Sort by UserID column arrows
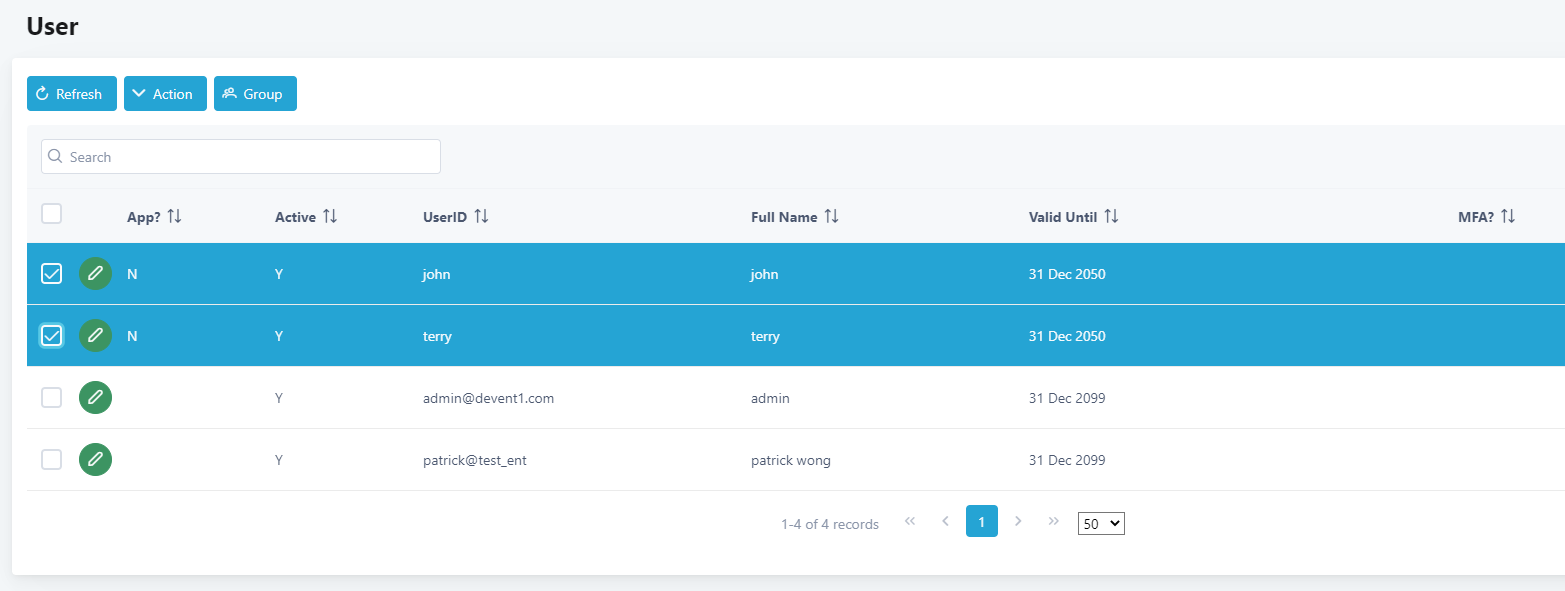This screenshot has width=1565, height=591. coord(481,217)
